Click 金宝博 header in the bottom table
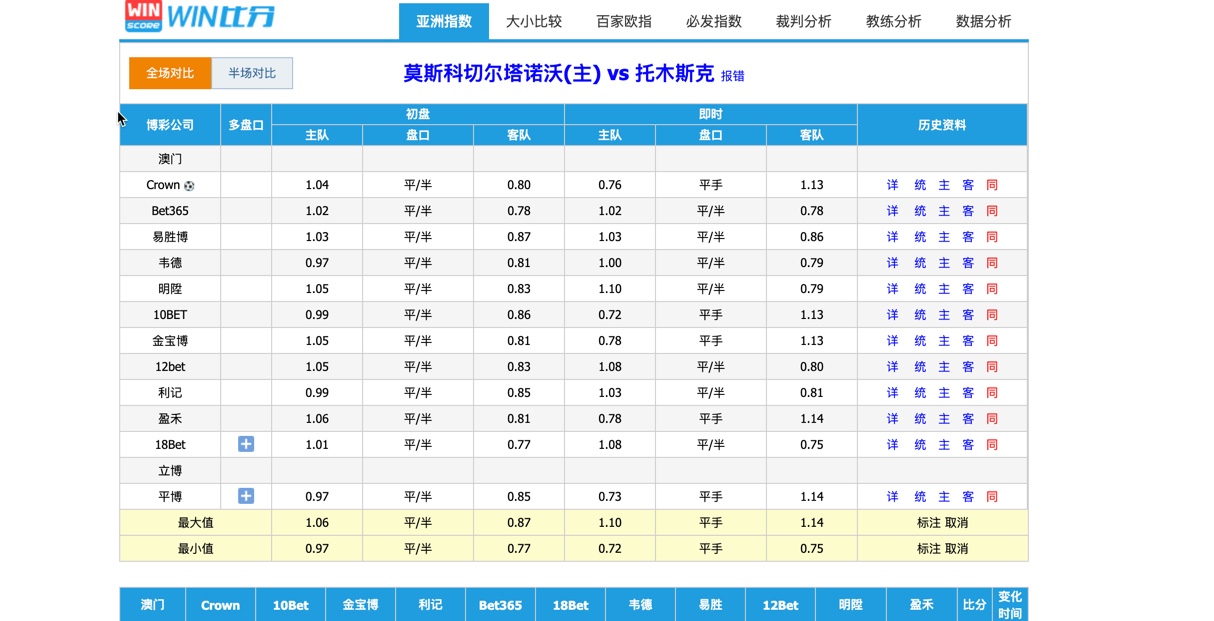 [x=360, y=605]
